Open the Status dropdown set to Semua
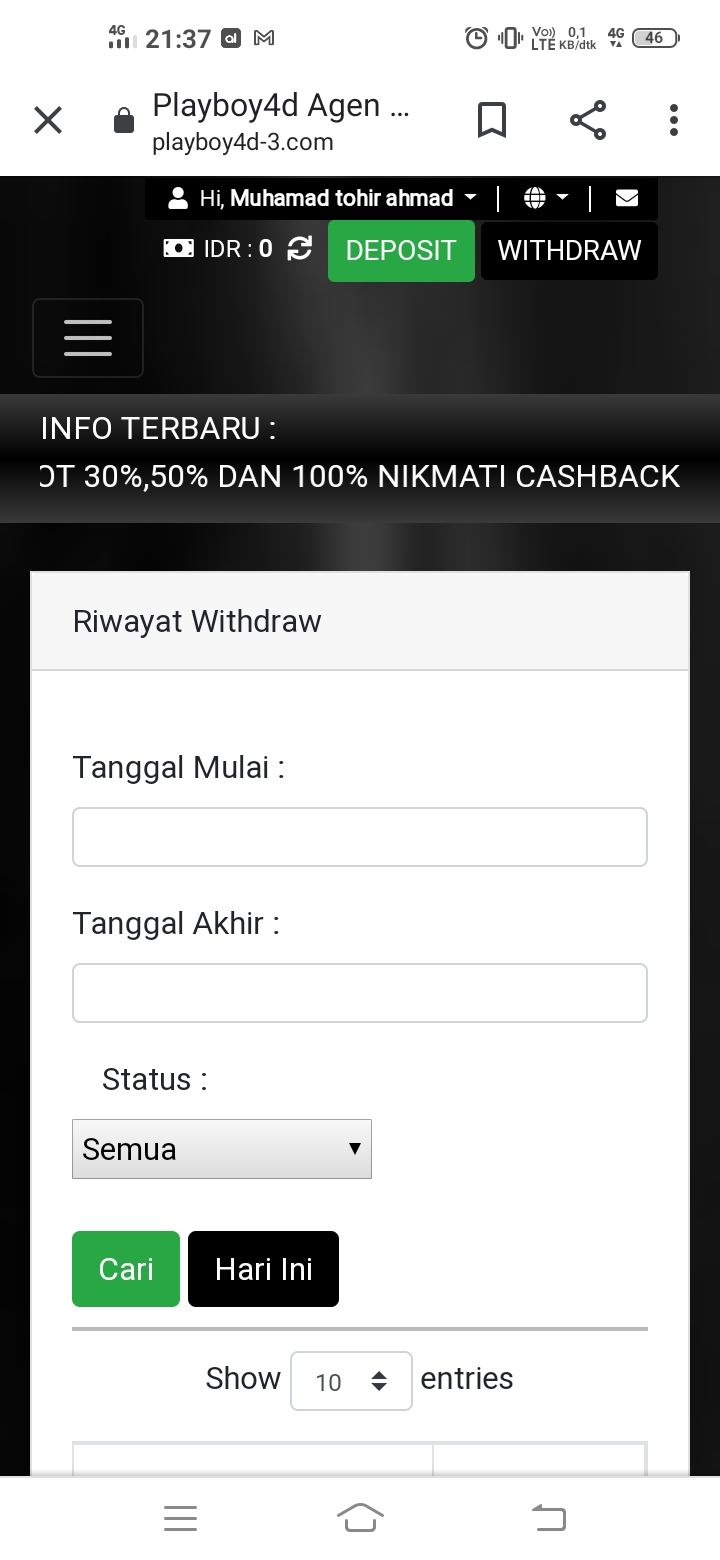720x1560 pixels. 221,1149
